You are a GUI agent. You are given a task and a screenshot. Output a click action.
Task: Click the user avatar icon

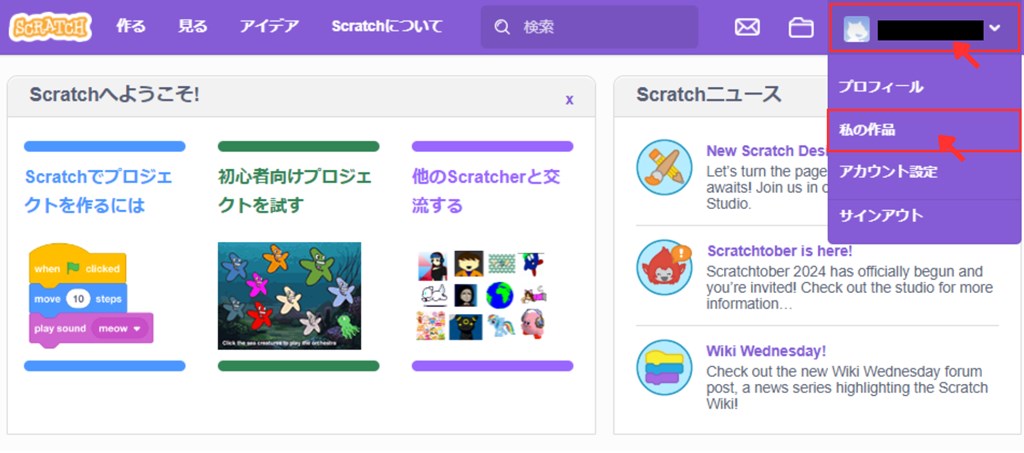tap(856, 29)
